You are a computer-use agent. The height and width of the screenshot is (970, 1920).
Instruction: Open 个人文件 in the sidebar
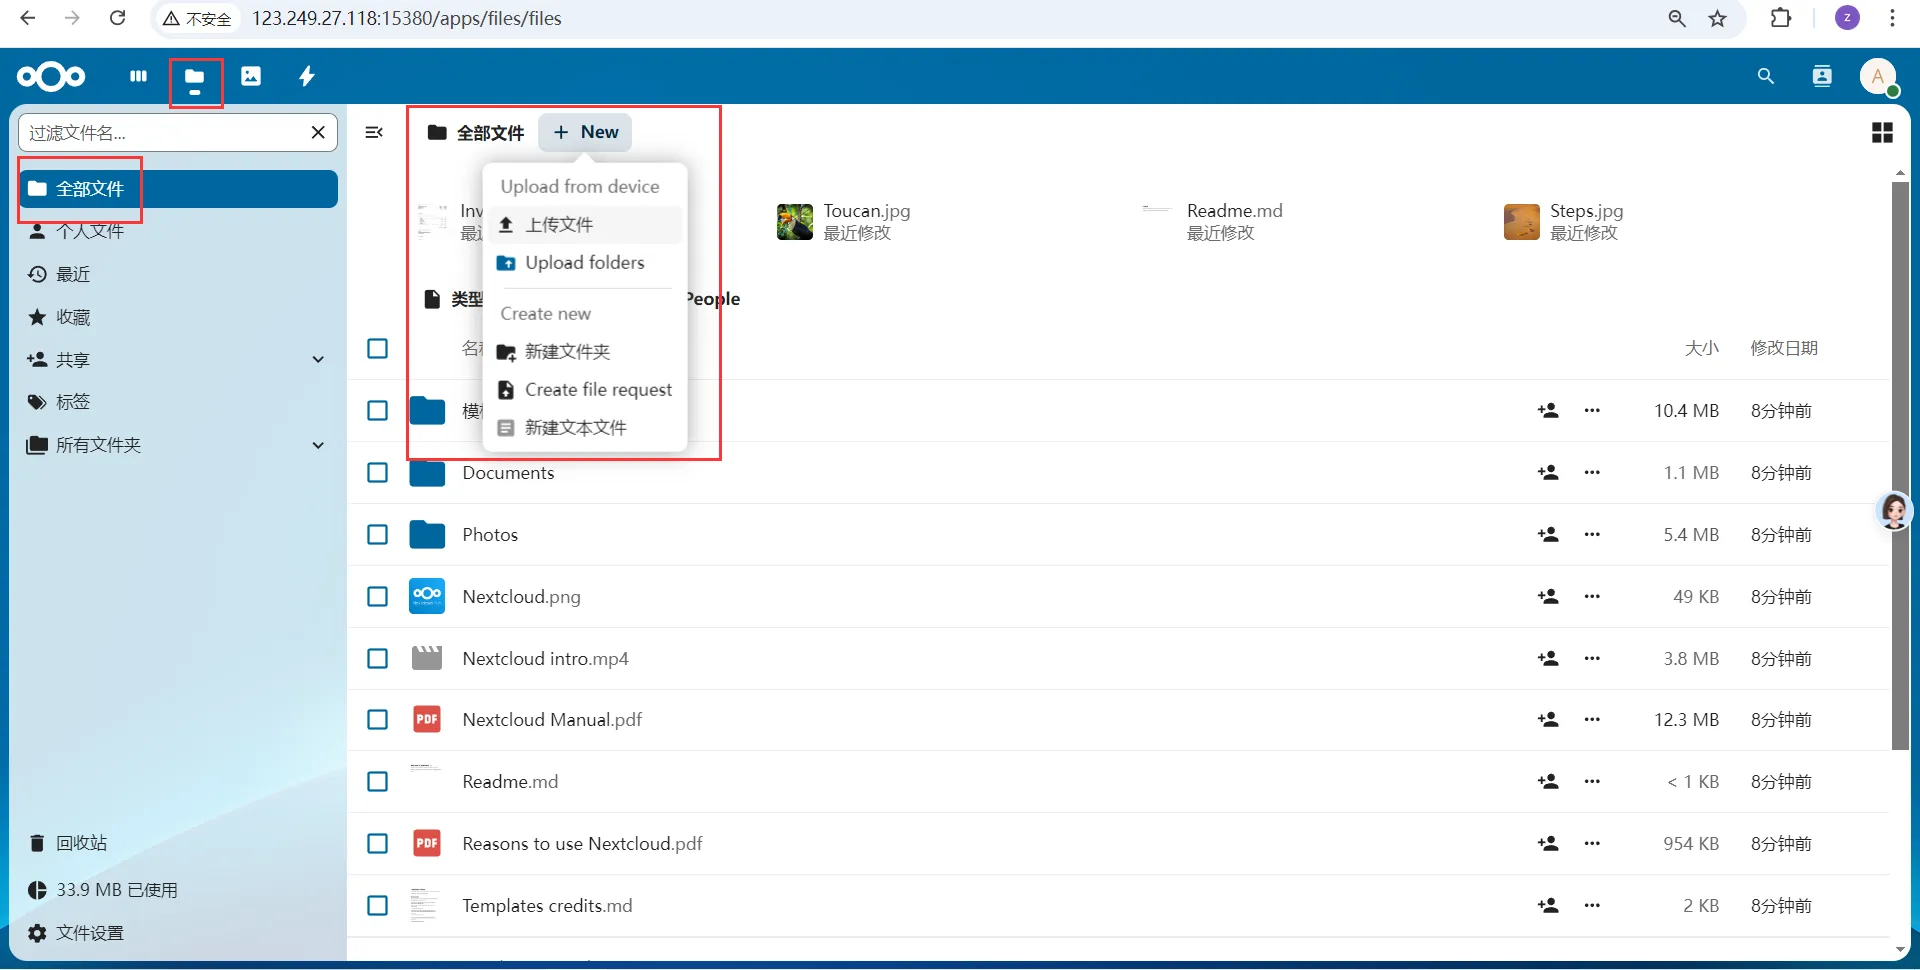(x=178, y=232)
